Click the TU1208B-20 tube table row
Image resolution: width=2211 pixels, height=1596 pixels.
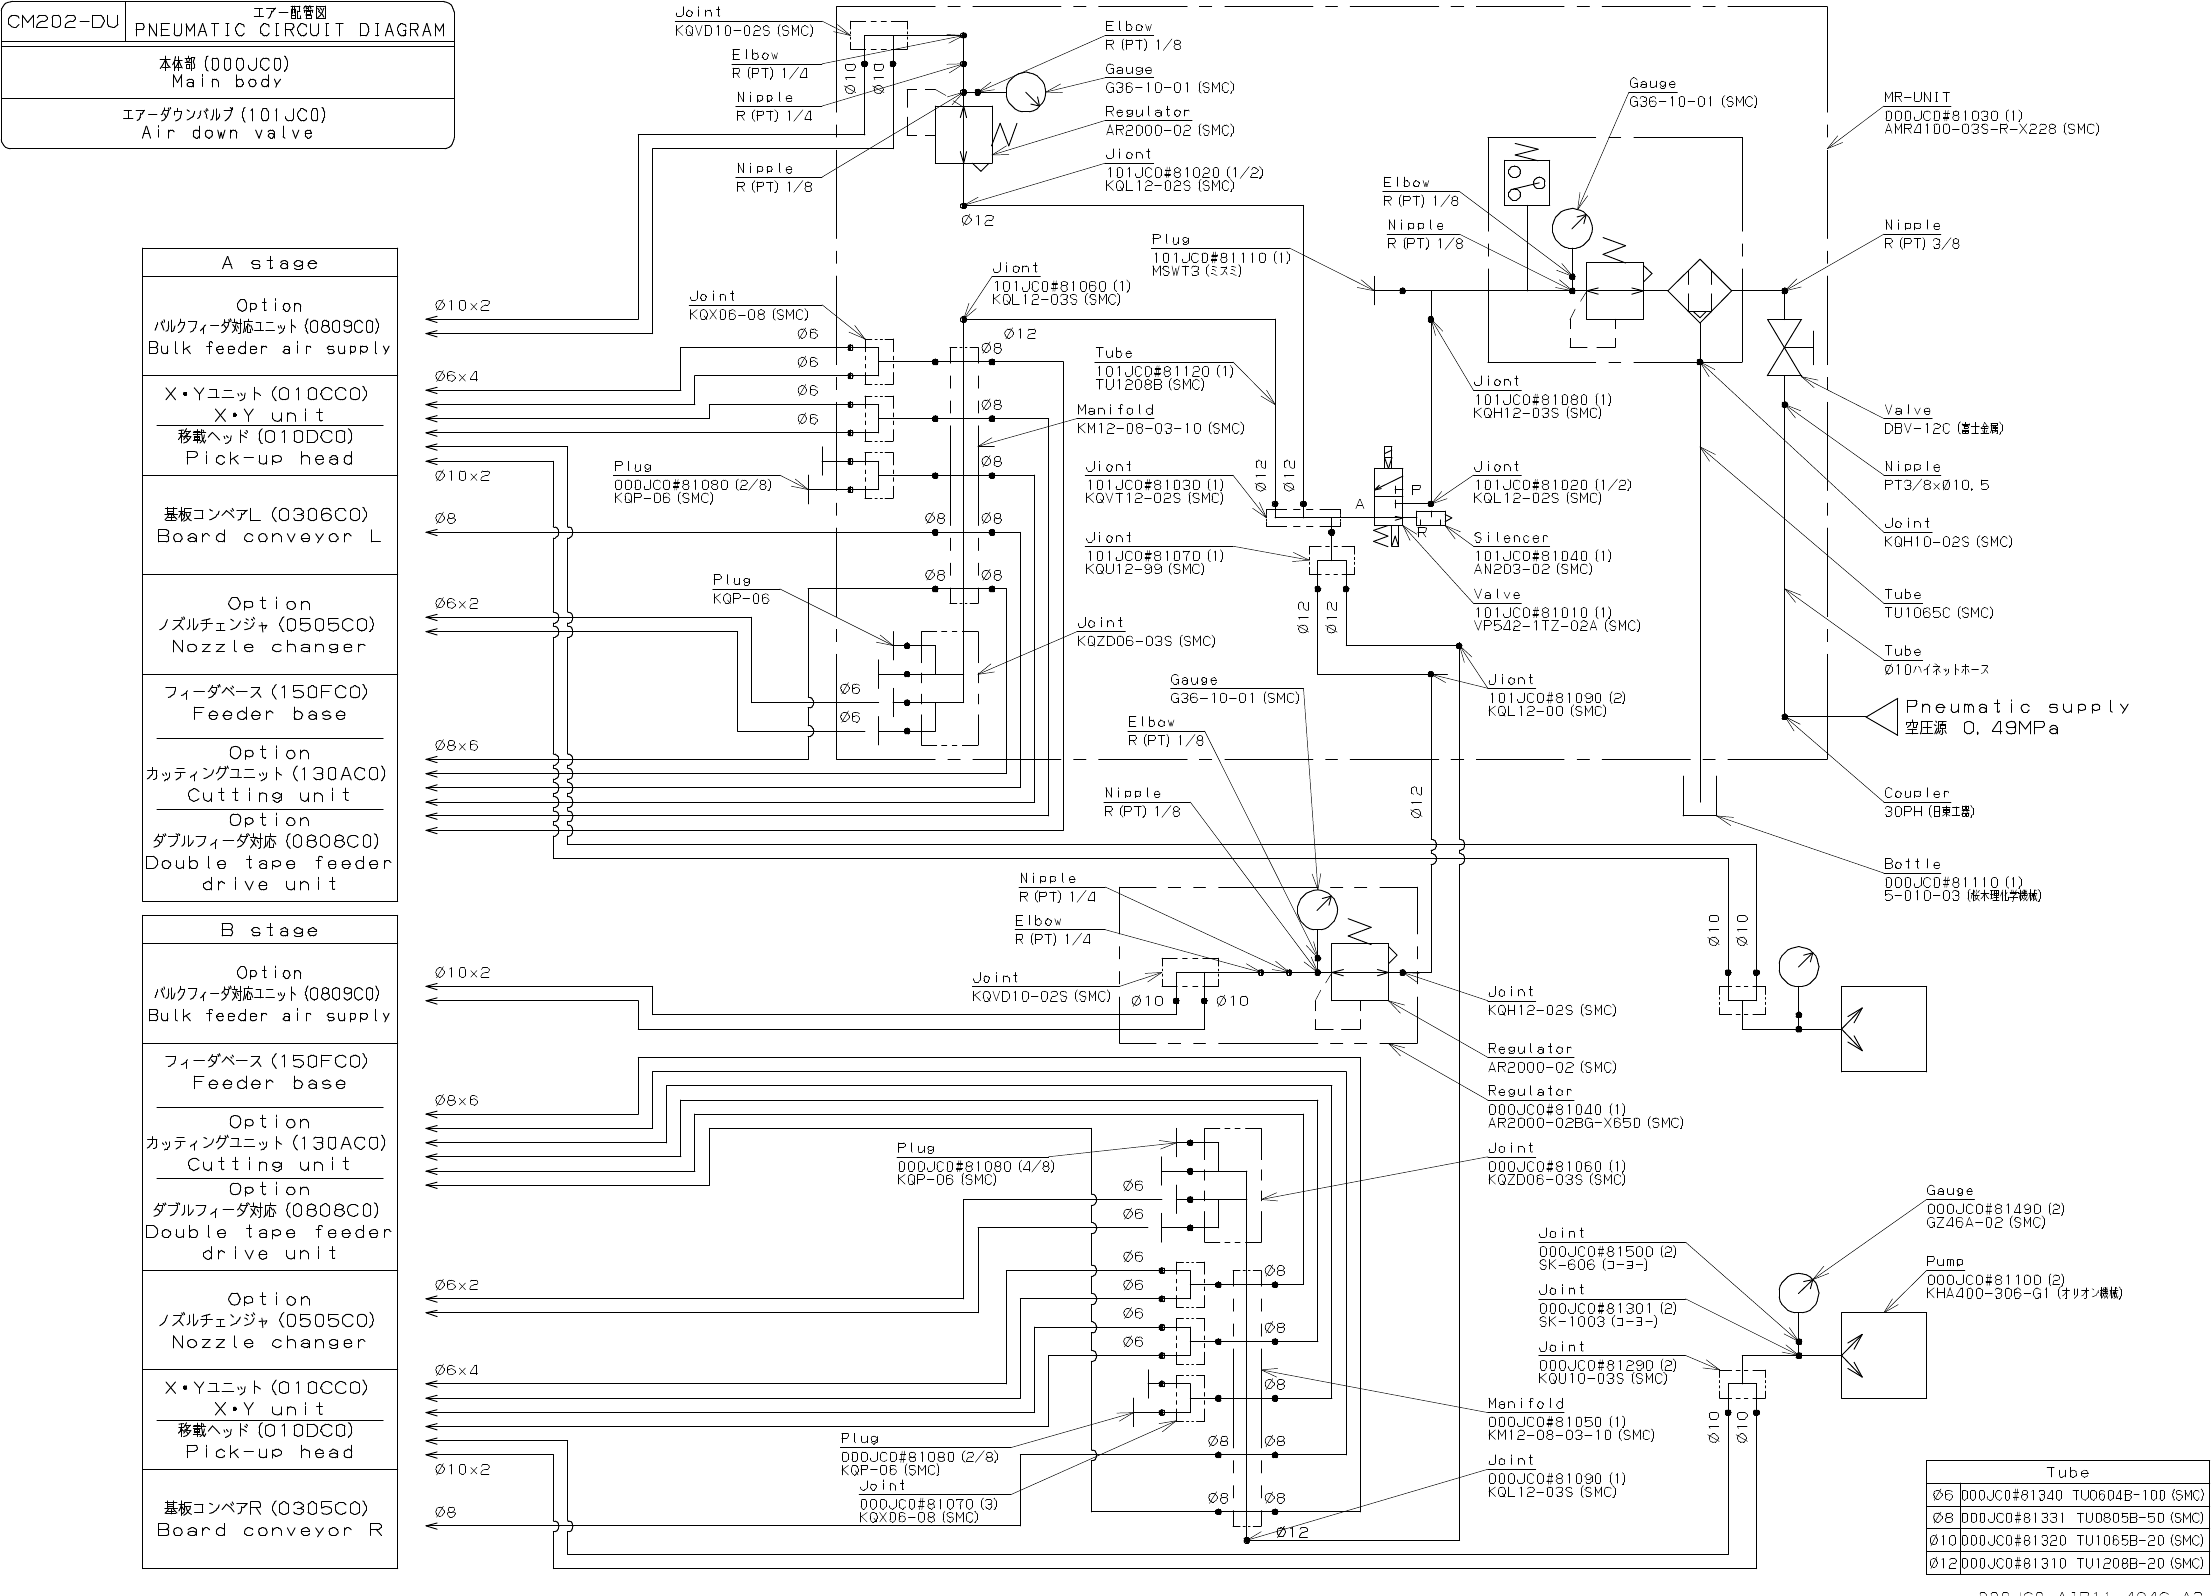pyautogui.click(x=2067, y=1564)
